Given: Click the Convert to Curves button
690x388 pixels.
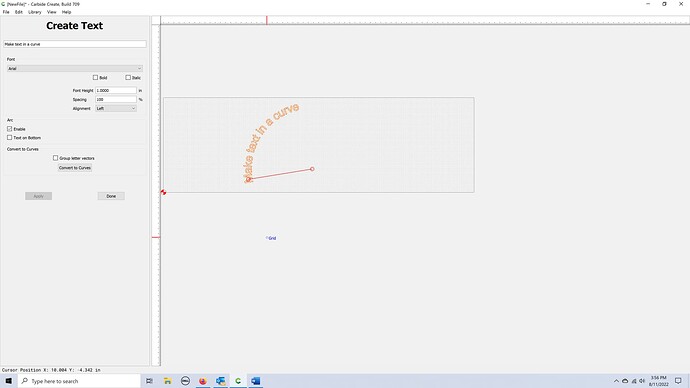Looking at the screenshot, I should [75, 168].
